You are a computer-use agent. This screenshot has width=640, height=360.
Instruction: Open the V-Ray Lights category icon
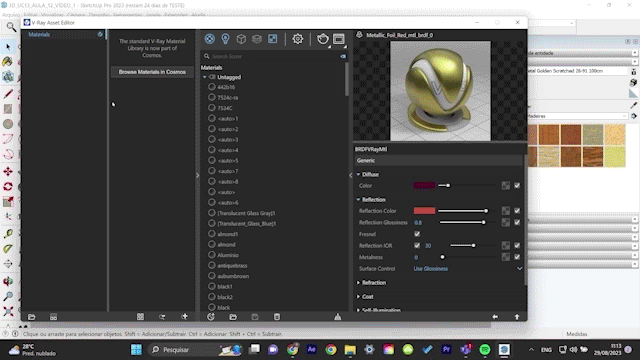[225, 39]
